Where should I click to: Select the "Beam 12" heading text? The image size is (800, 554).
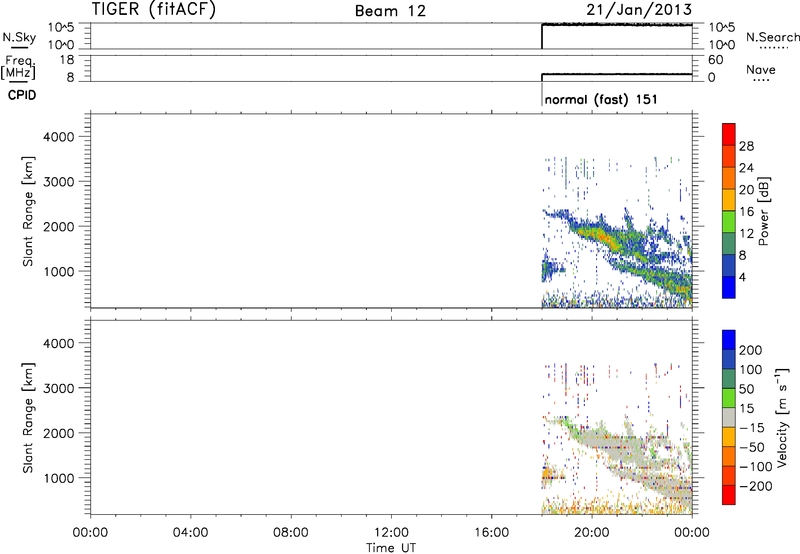click(x=390, y=11)
